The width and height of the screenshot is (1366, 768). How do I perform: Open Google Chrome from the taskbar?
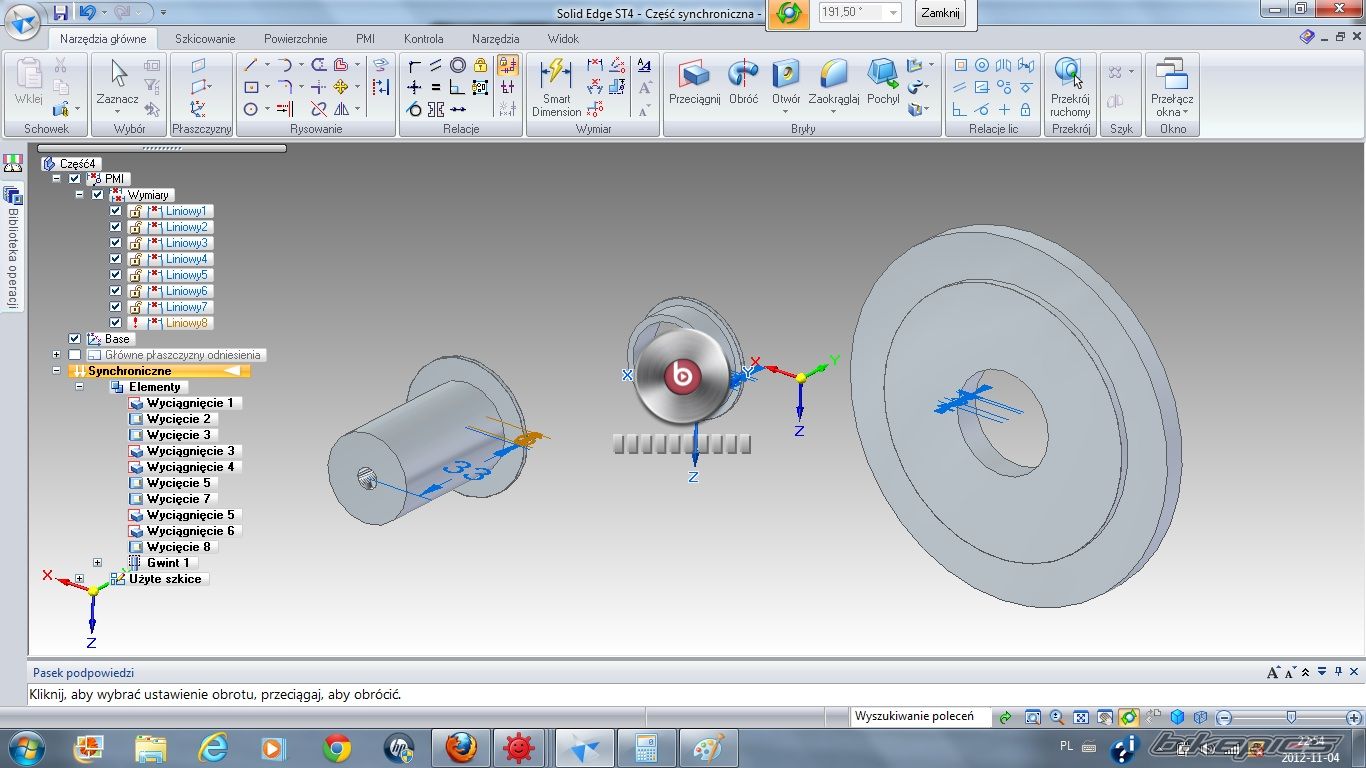[x=337, y=747]
